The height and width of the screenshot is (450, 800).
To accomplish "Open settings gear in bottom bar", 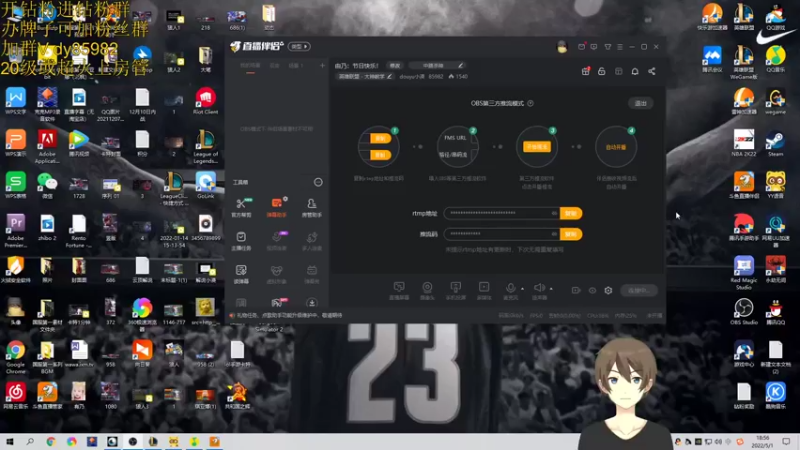I will [608, 290].
